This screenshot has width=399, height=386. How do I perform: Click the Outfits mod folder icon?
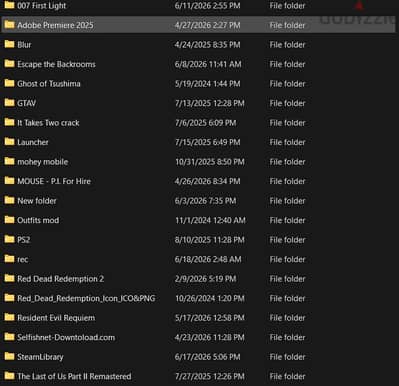pos(9,220)
